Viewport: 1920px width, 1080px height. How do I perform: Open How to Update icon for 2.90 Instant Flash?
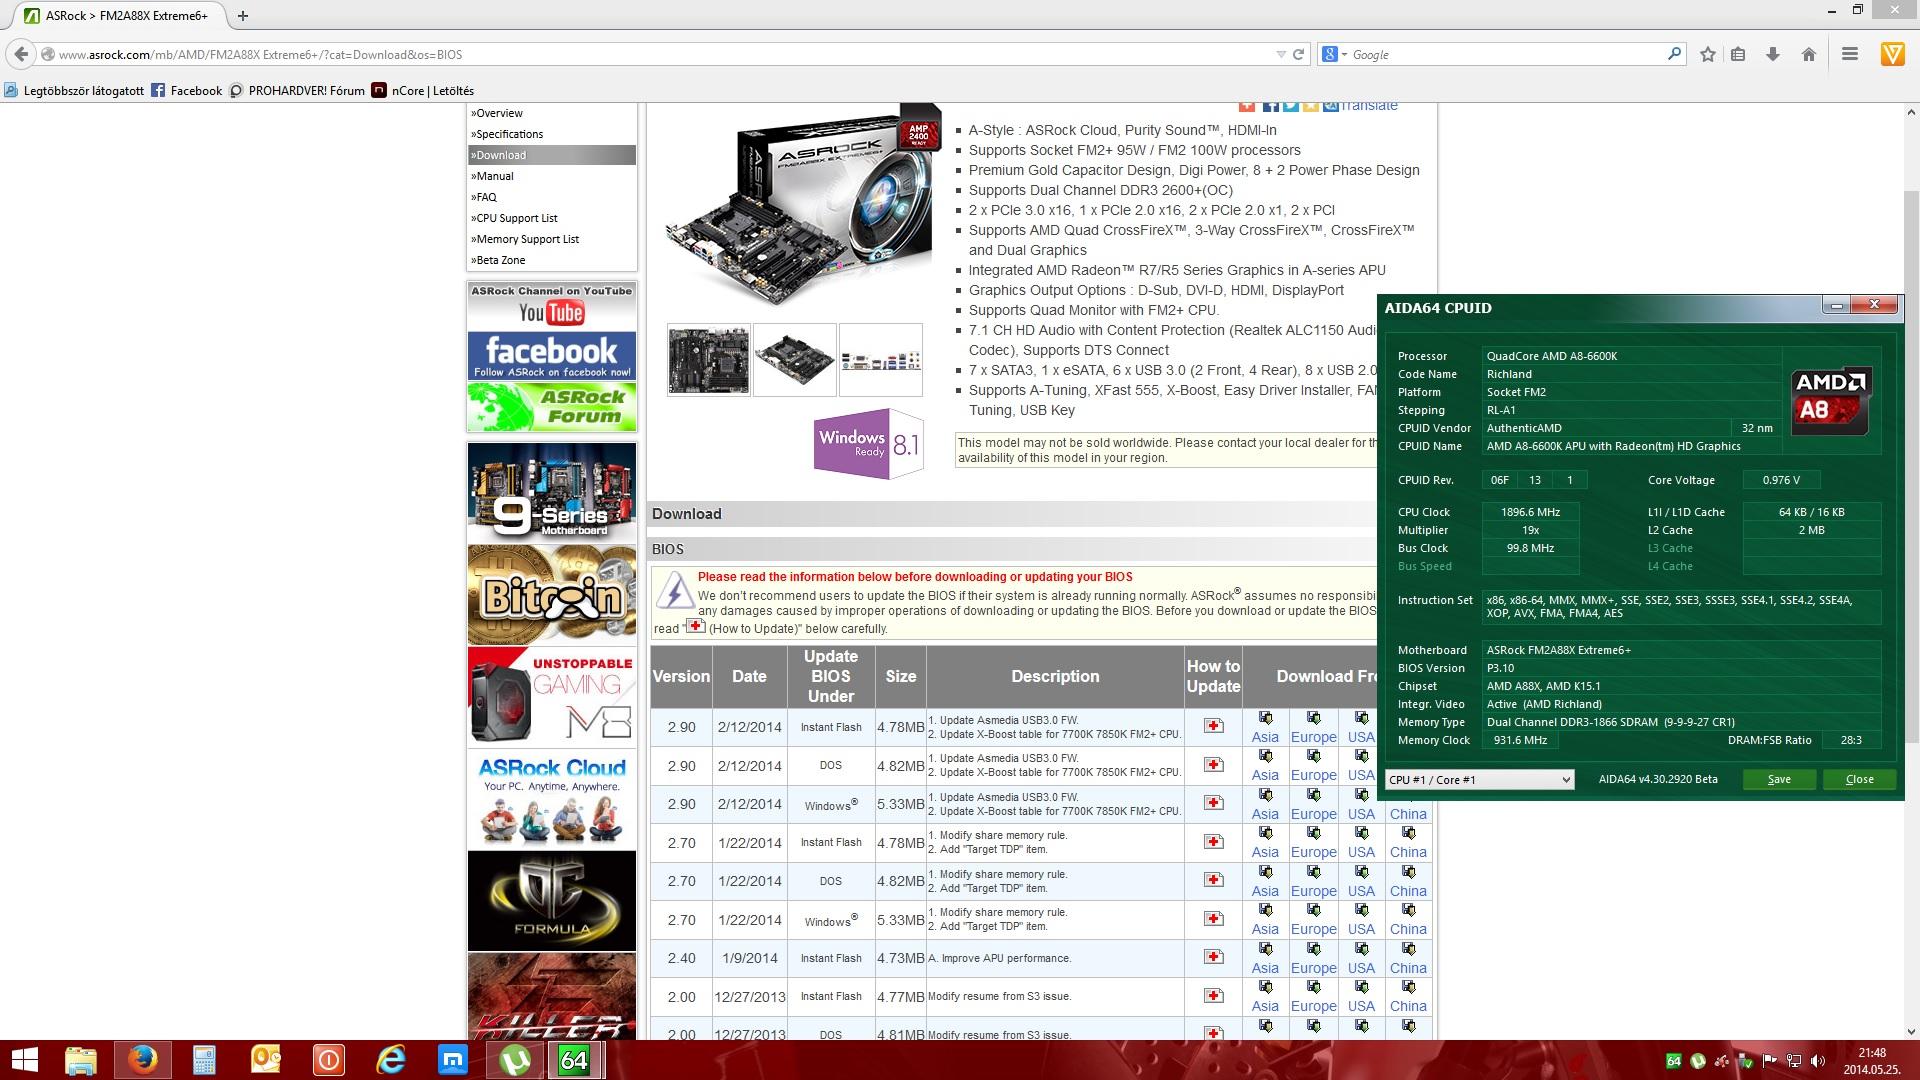[x=1213, y=726]
